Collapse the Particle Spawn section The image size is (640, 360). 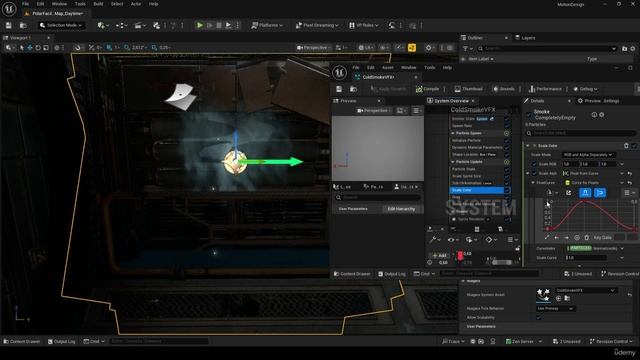coord(453,133)
